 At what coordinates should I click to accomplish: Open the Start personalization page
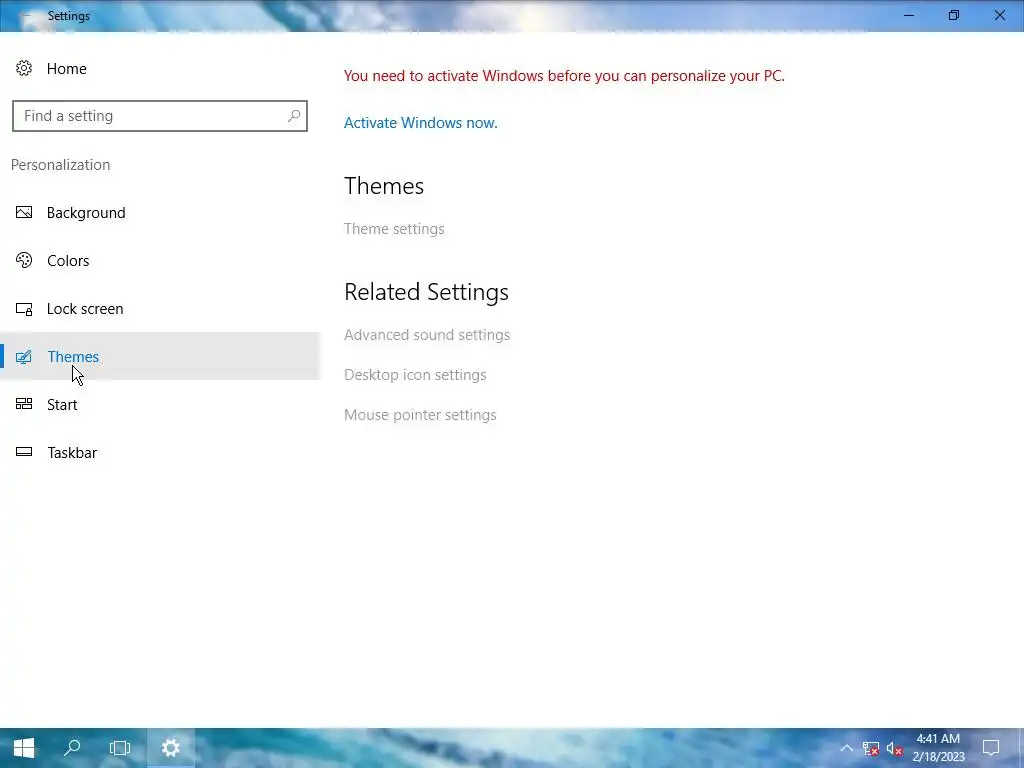coord(160,404)
